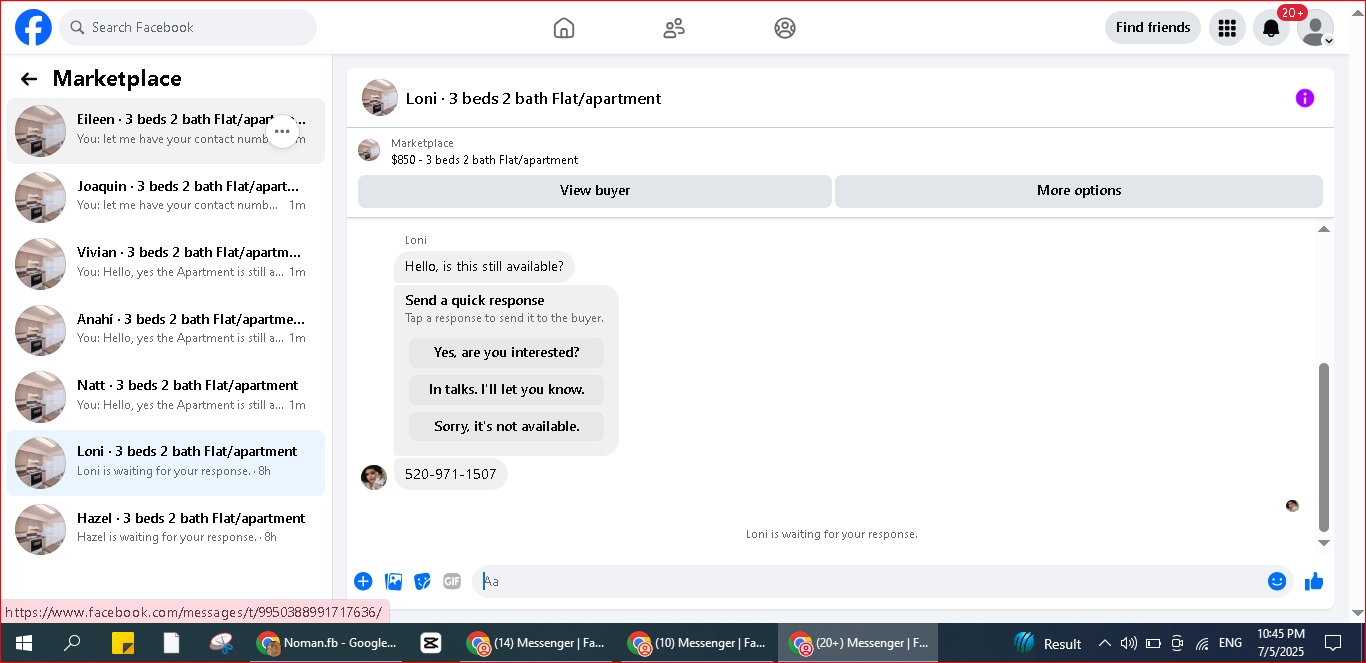
Task: Click the listing thumbnail in chat header
Action: 380,98
